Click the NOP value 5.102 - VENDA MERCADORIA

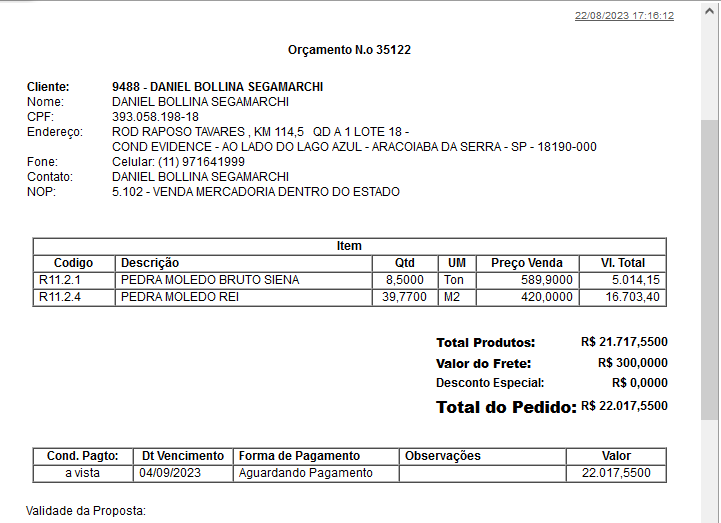(x=255, y=192)
